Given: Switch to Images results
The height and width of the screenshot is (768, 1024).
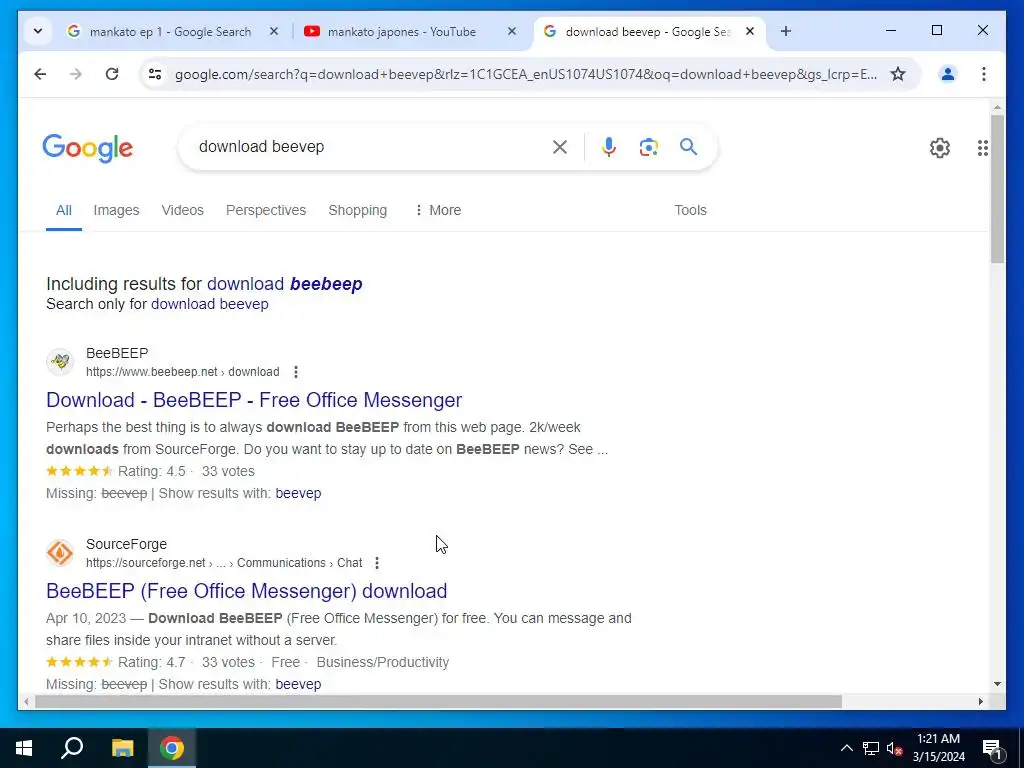Looking at the screenshot, I should click(x=116, y=210).
